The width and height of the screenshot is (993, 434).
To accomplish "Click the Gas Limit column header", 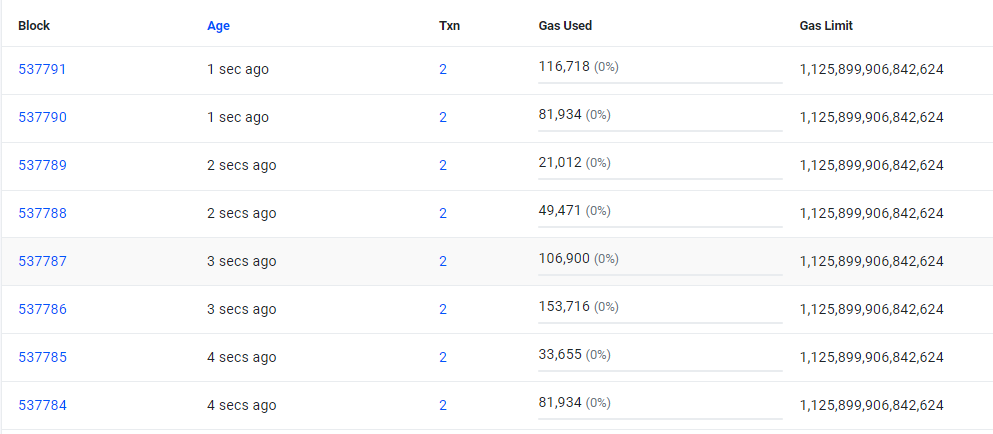I will [826, 26].
